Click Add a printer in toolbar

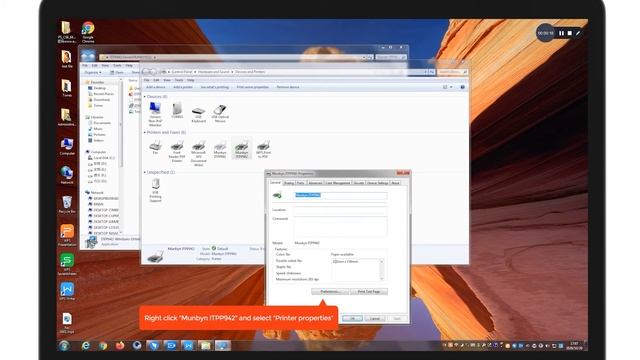coord(183,87)
